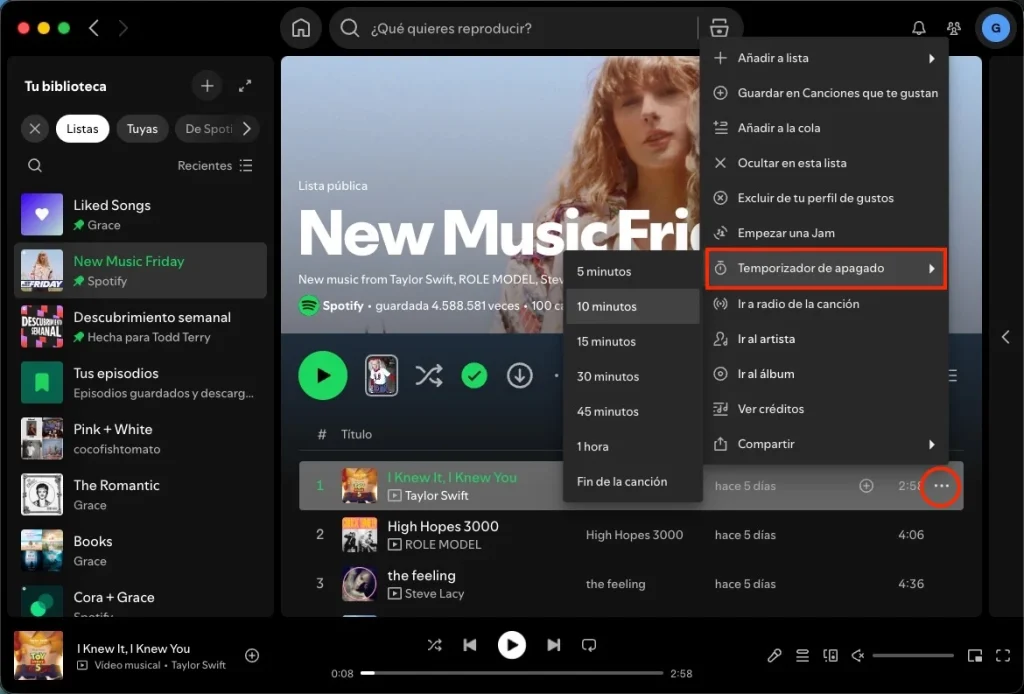Skip to the next track
This screenshot has width=1024, height=694.
(553, 645)
